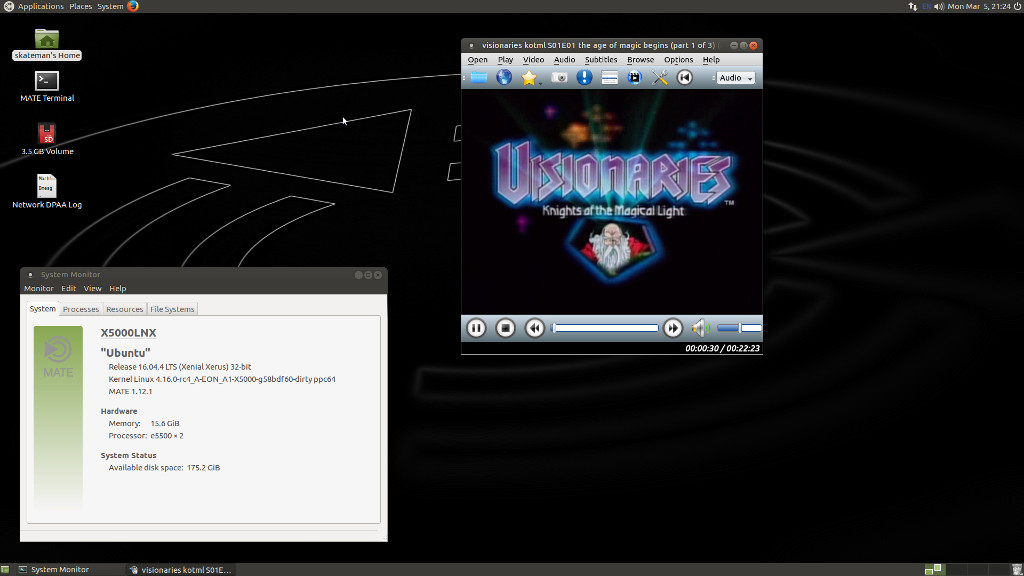Open the EN keyboard layout indicator

pyautogui.click(x=926, y=6)
